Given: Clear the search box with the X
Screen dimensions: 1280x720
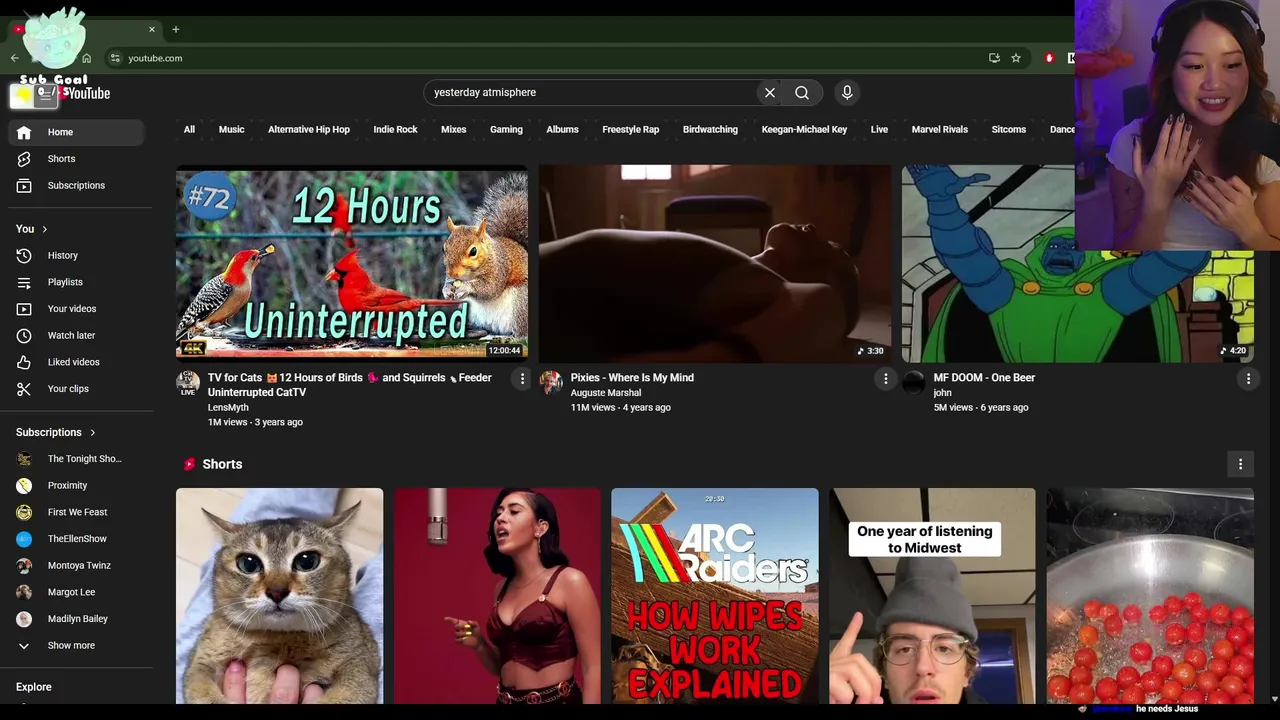Looking at the screenshot, I should (770, 93).
